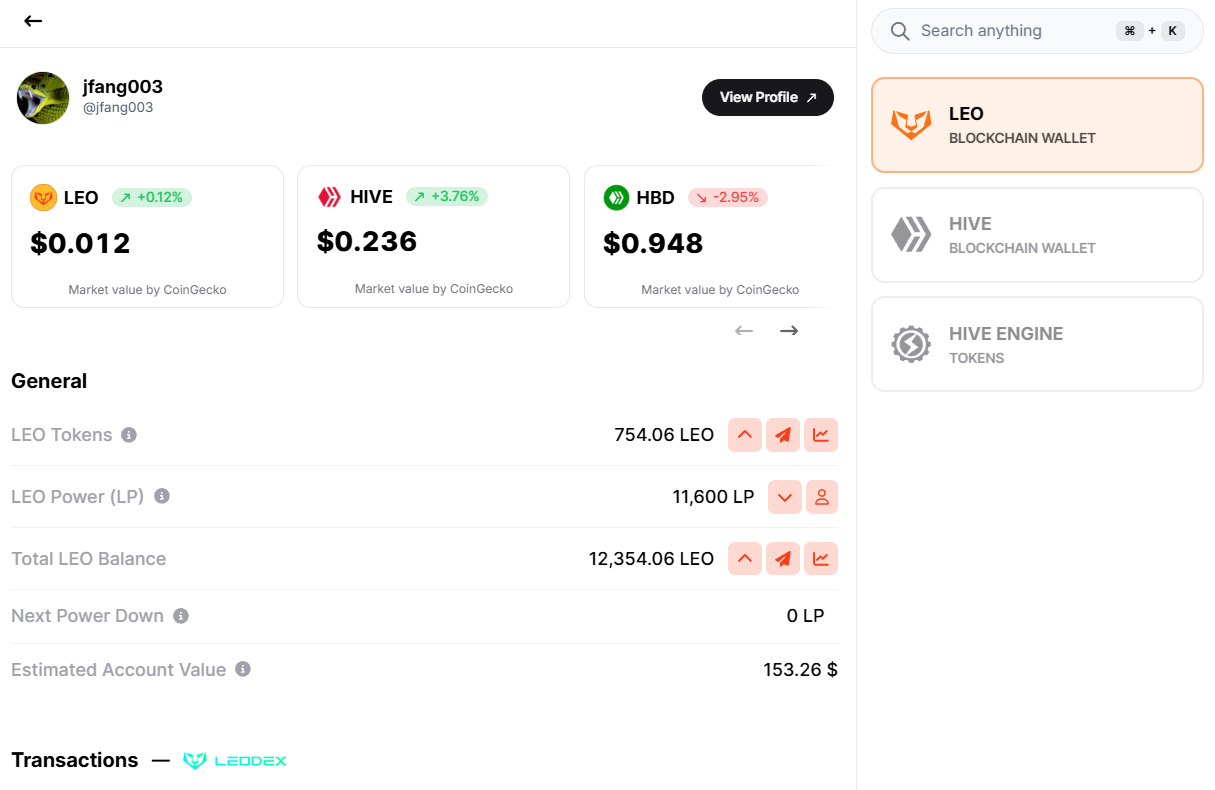
Task: Click the LEO coin logo in price card
Action: 43,197
